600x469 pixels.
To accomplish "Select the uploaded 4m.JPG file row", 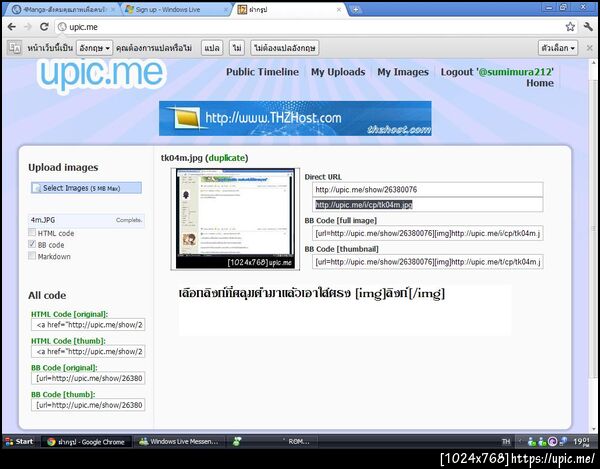I will click(86, 220).
